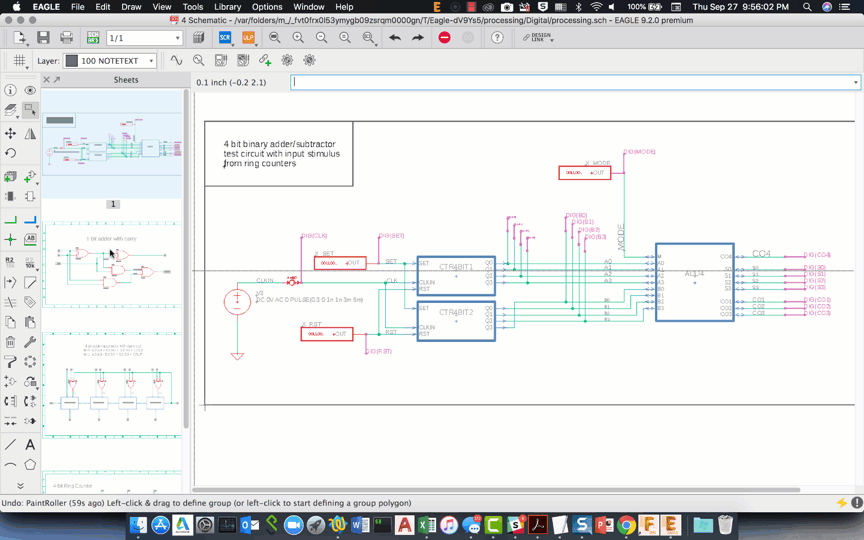Image resolution: width=864 pixels, height=540 pixels.
Task: Switch to board with SCH/BRD icon
Action: (x=93, y=38)
